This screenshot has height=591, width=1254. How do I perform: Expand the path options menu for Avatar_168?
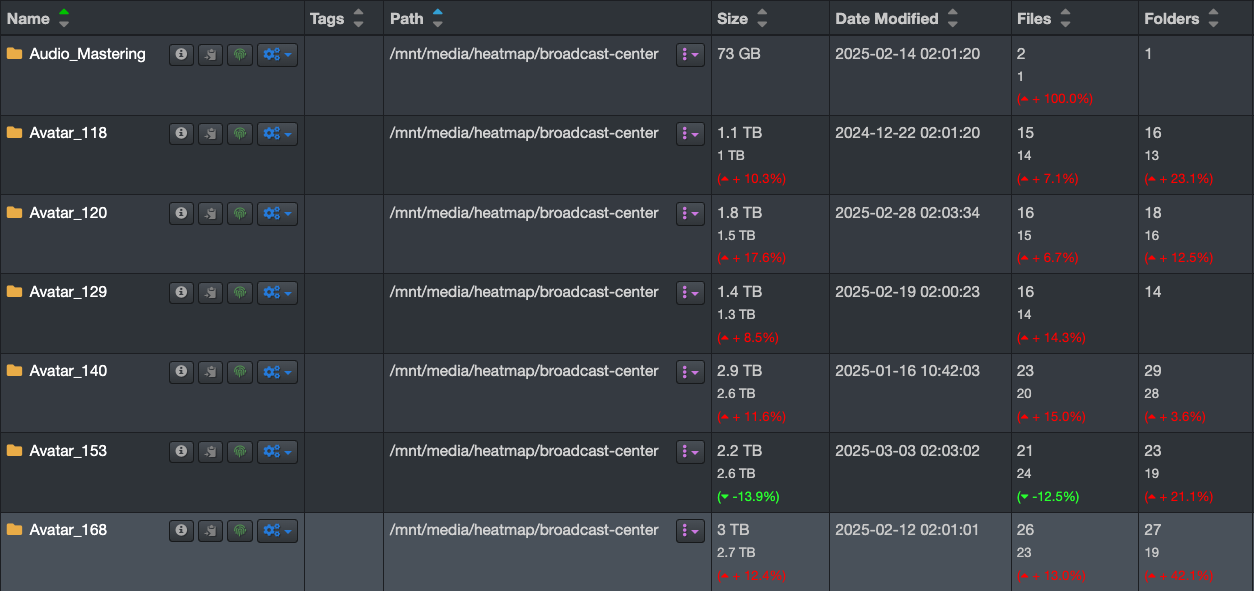click(690, 530)
